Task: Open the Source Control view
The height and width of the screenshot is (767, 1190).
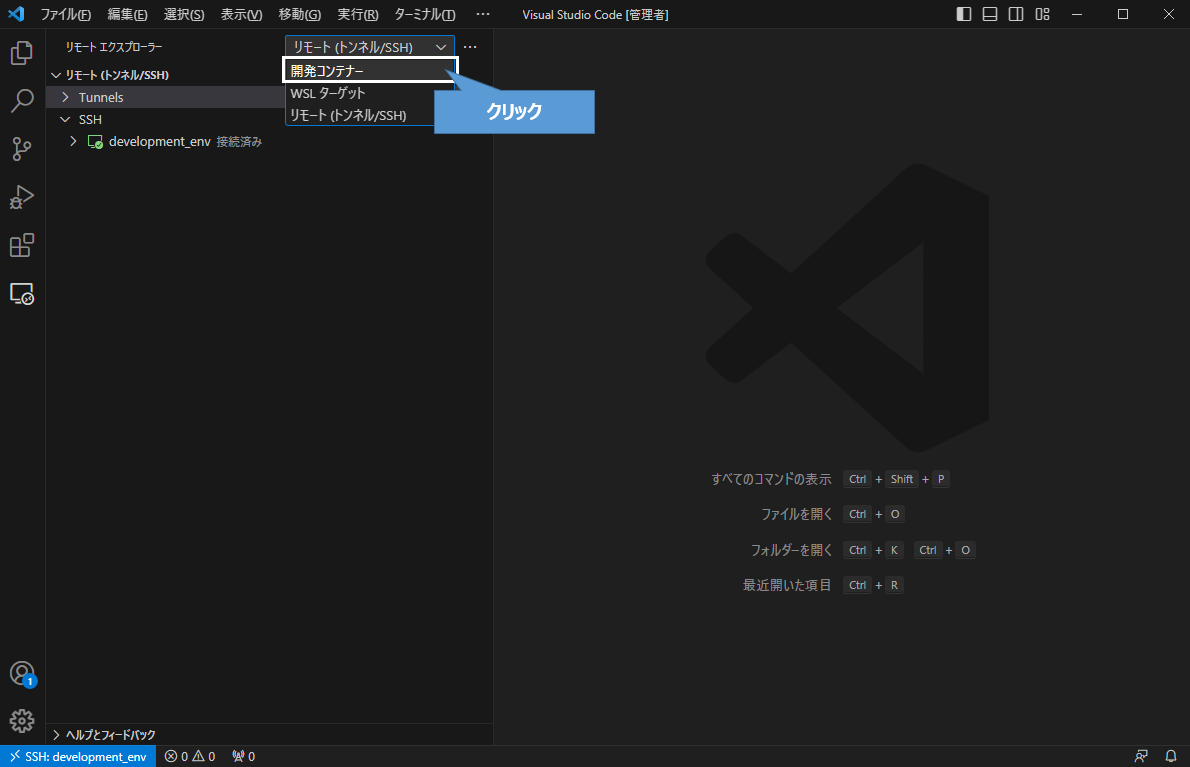Action: coord(22,149)
